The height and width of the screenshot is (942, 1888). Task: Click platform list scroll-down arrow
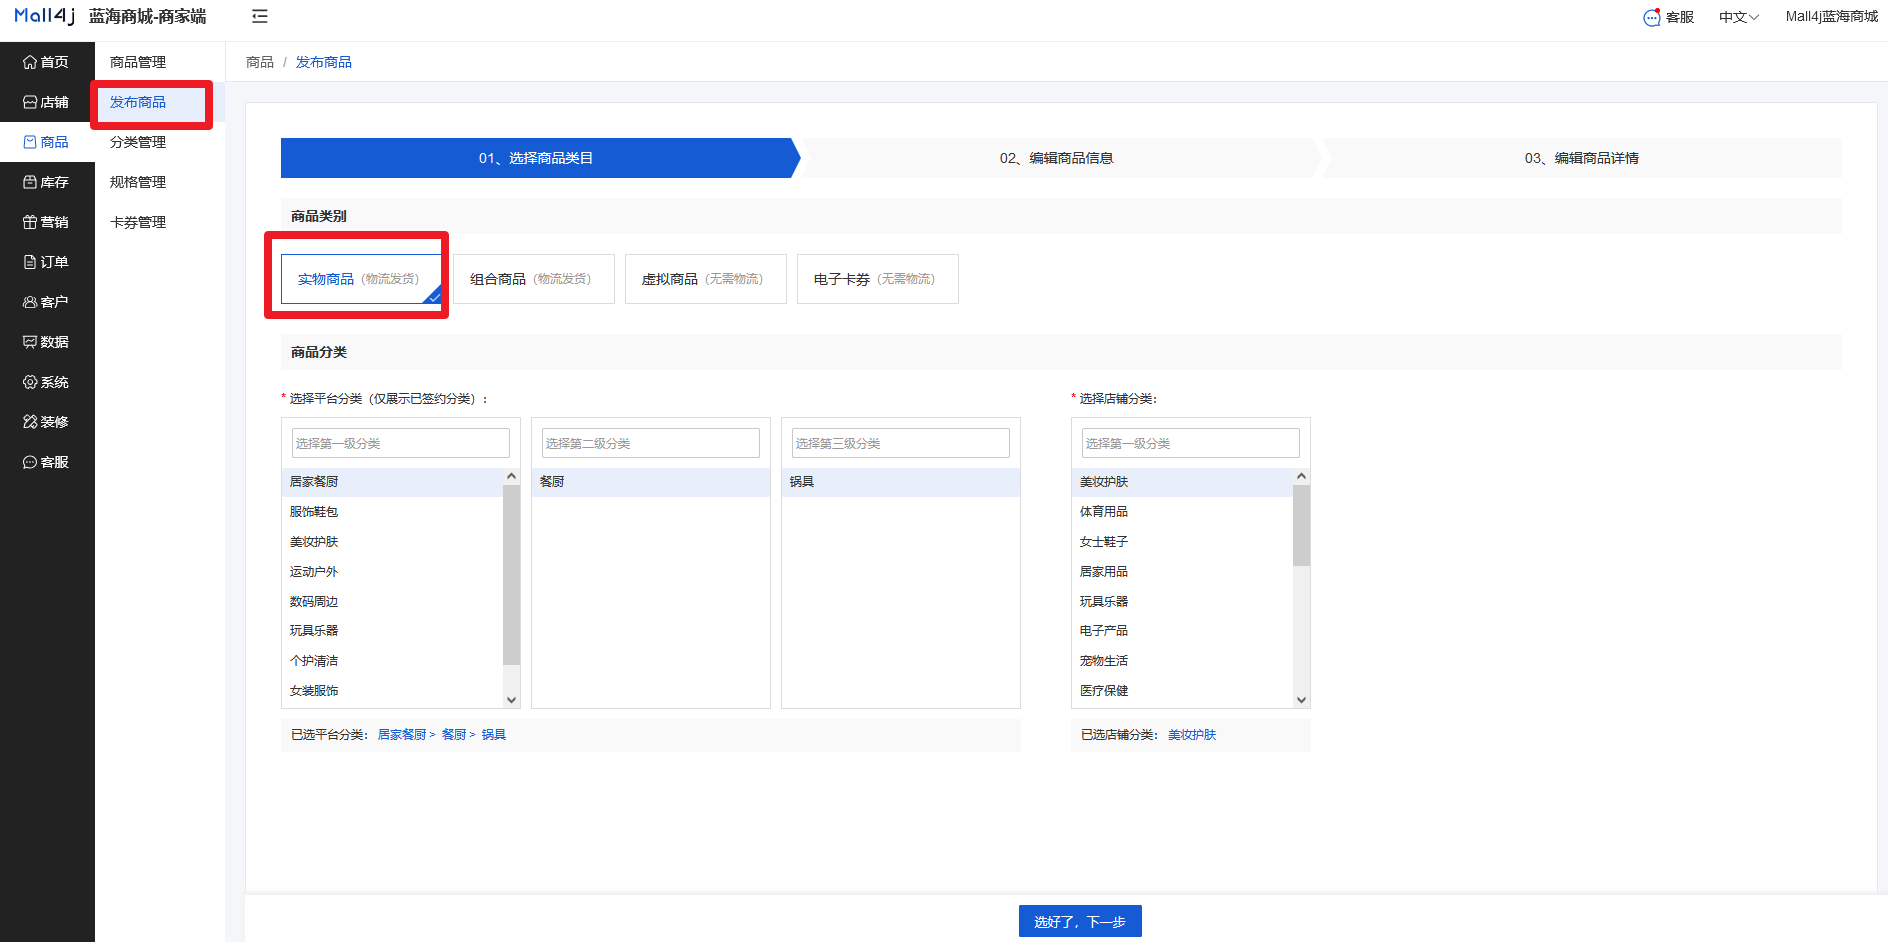tap(512, 700)
